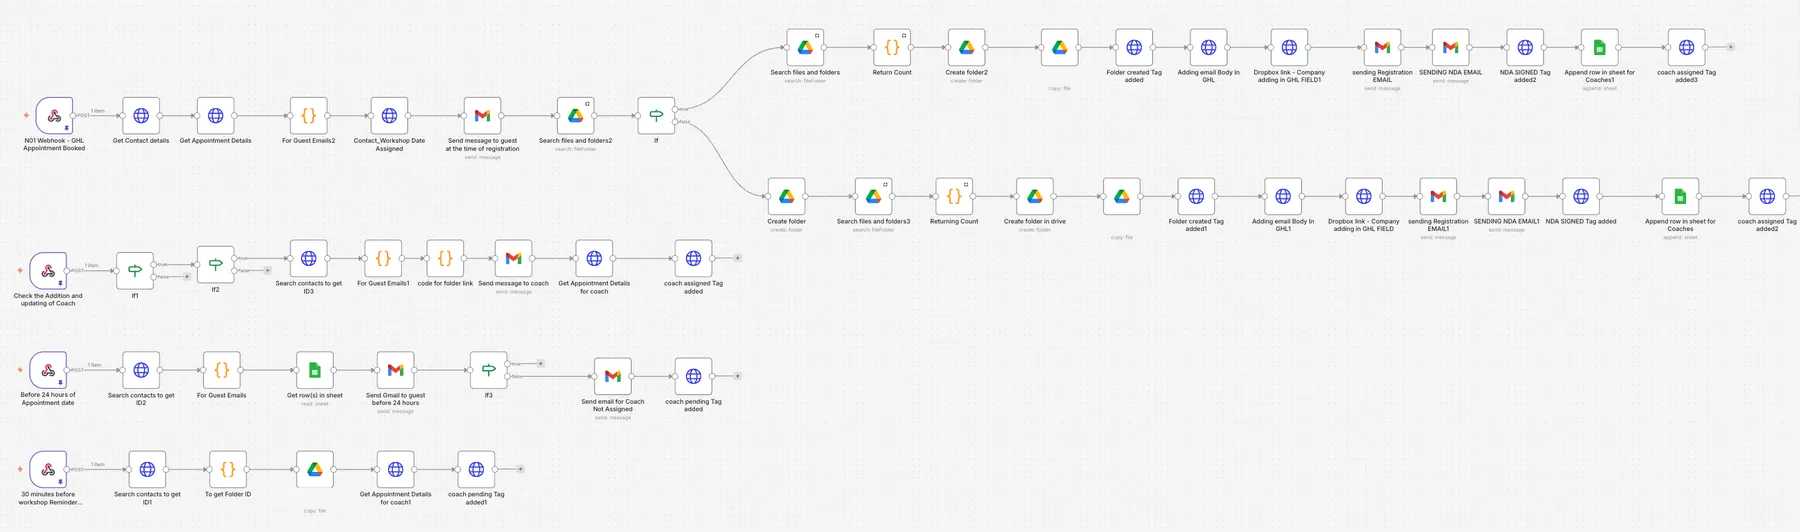Open the Get row(s) in sheet node

click(x=314, y=371)
